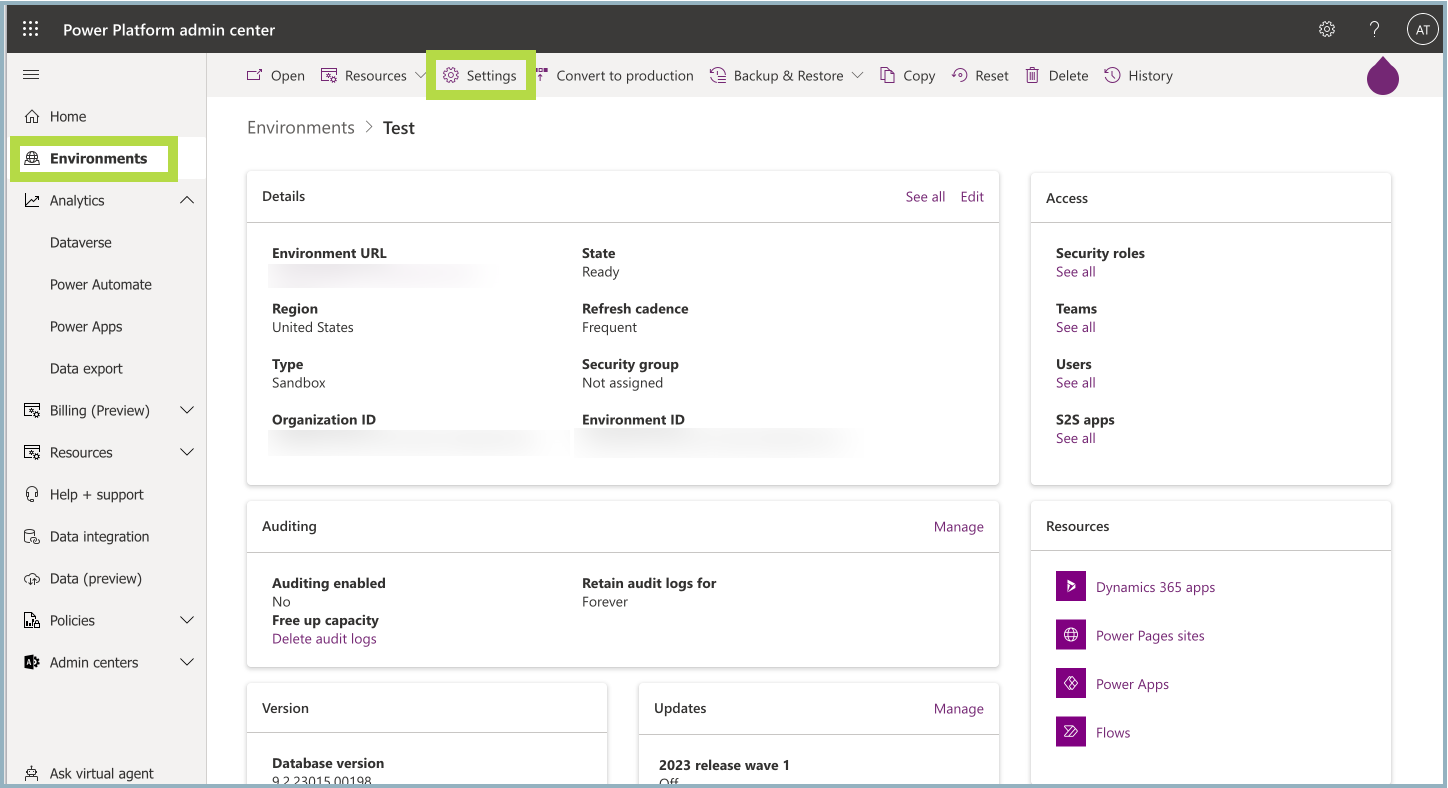This screenshot has width=1448, height=788.
Task: Select Power Automate under Analytics
Action: point(101,285)
